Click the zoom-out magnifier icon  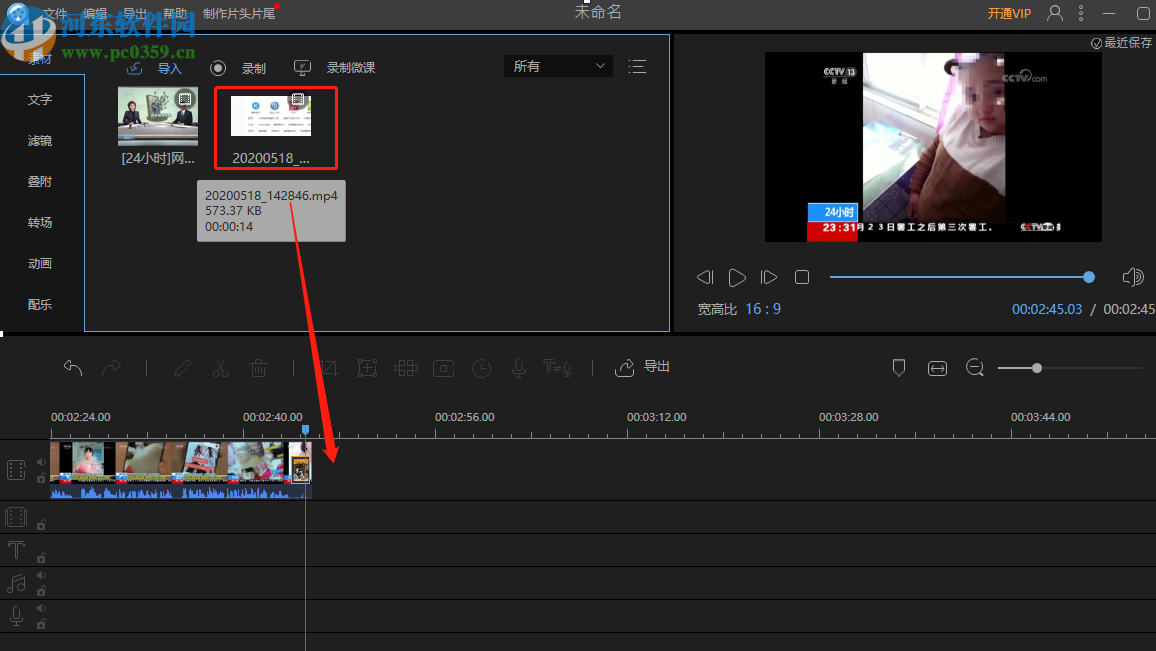(x=975, y=368)
